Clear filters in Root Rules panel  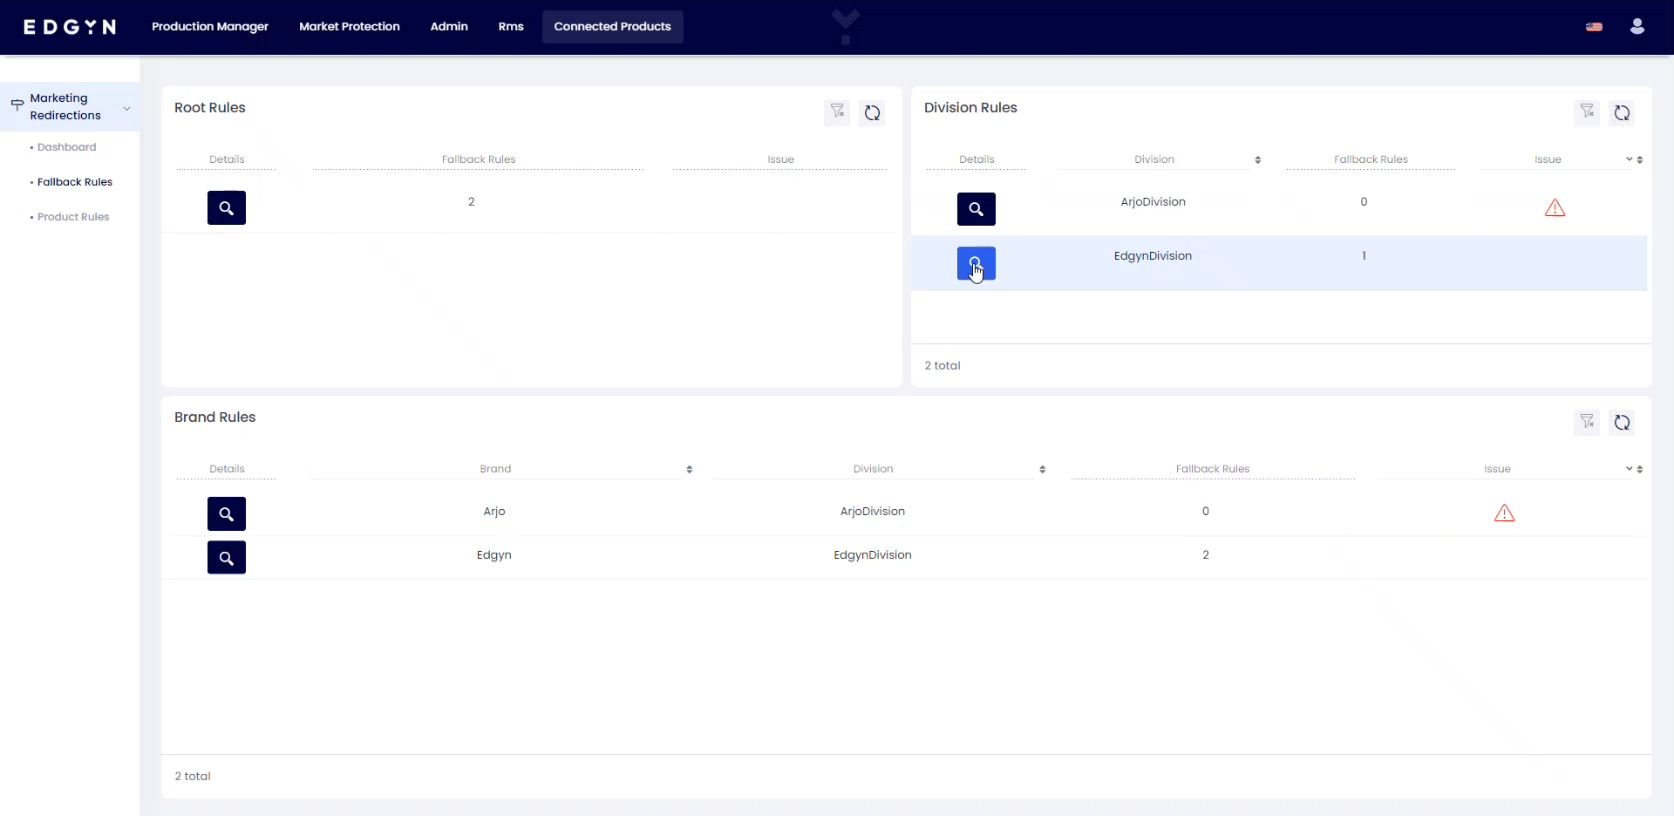click(x=837, y=112)
